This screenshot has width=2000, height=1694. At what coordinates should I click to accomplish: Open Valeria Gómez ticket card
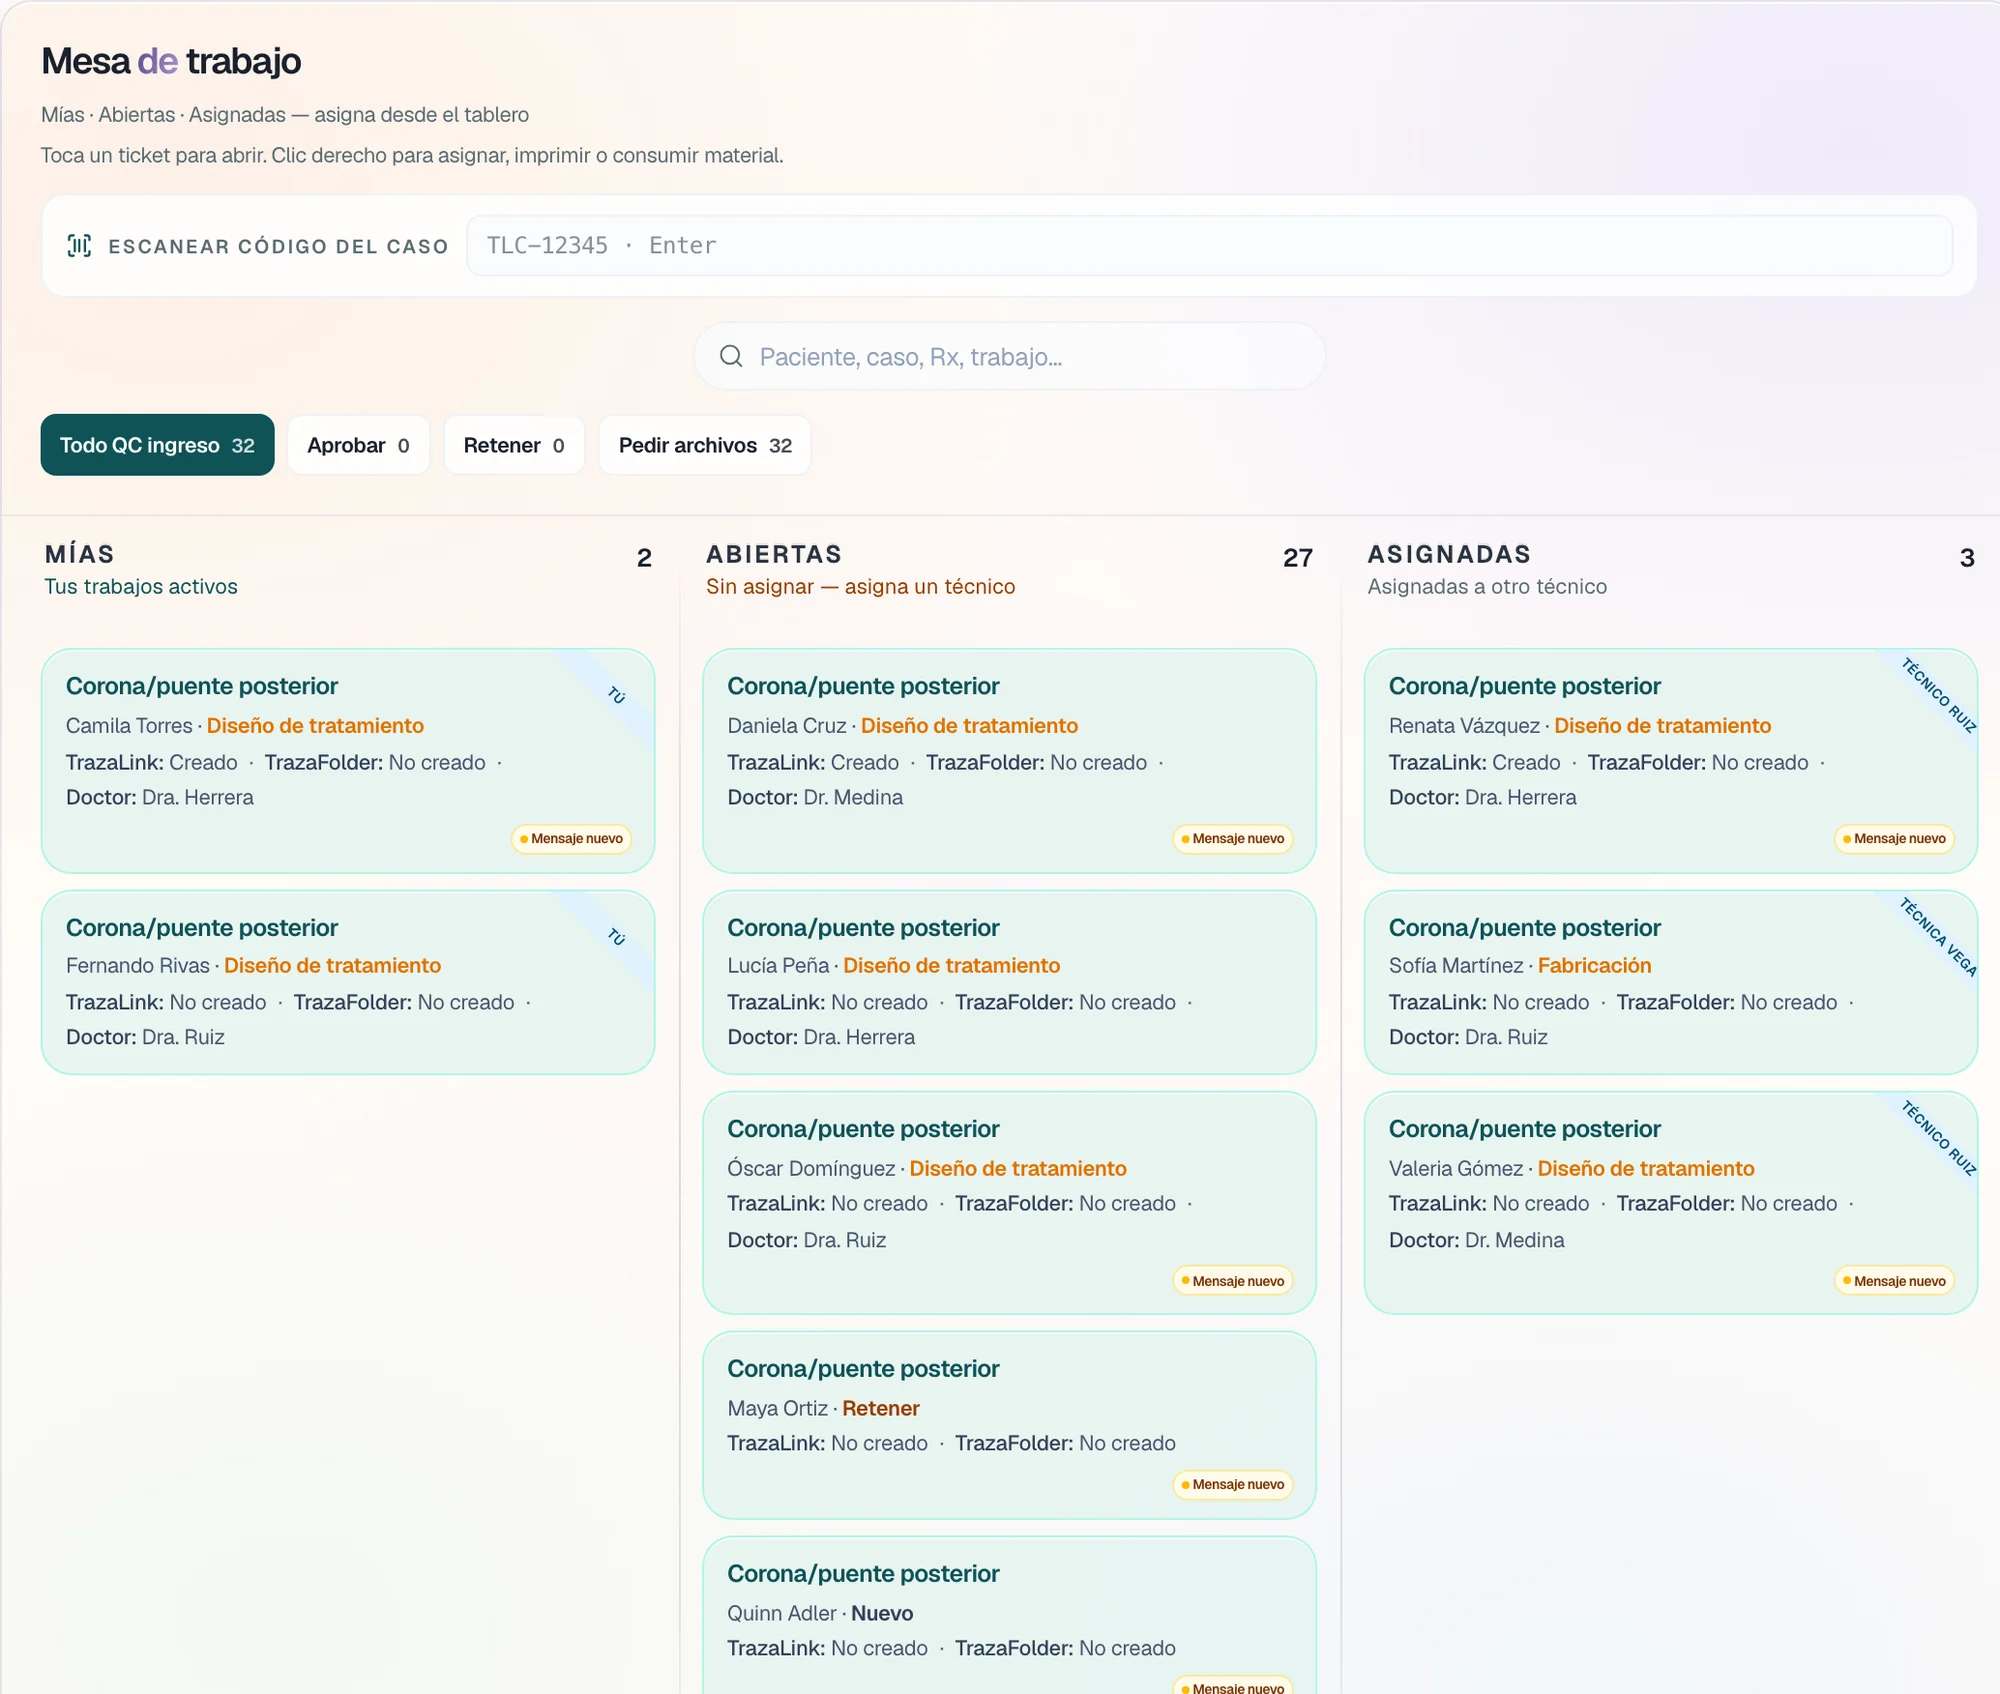click(1670, 1203)
